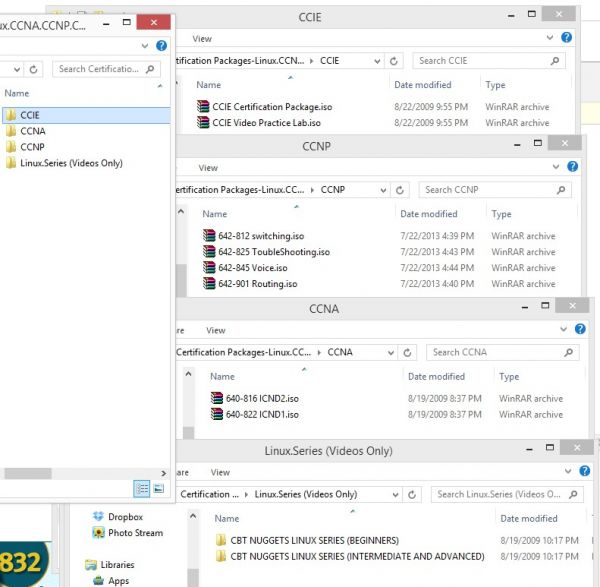Open the View tab in CCNA window
This screenshot has width=600, height=587.
pos(216,330)
